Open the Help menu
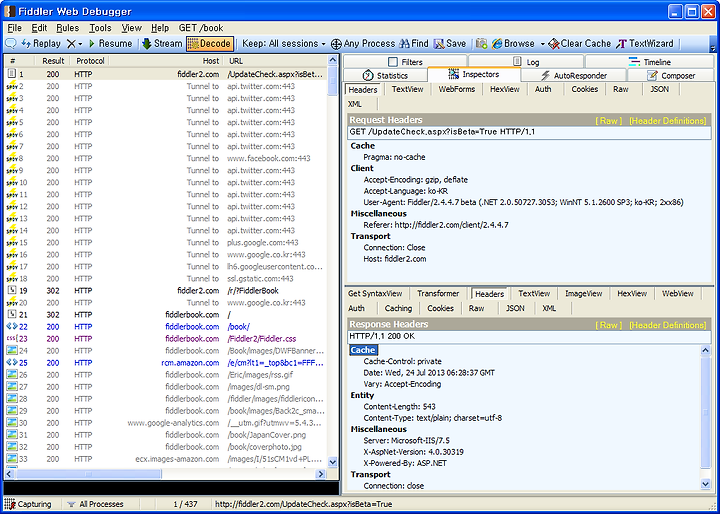This screenshot has width=720, height=514. (x=160, y=28)
